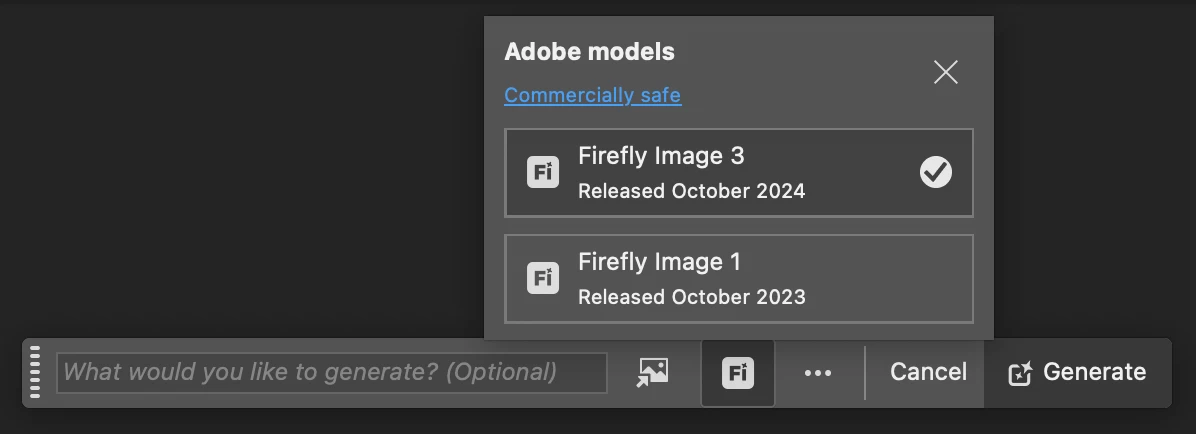Click the checkmark on Firefly Image 3
Screen dimensions: 1196x434
(936, 172)
